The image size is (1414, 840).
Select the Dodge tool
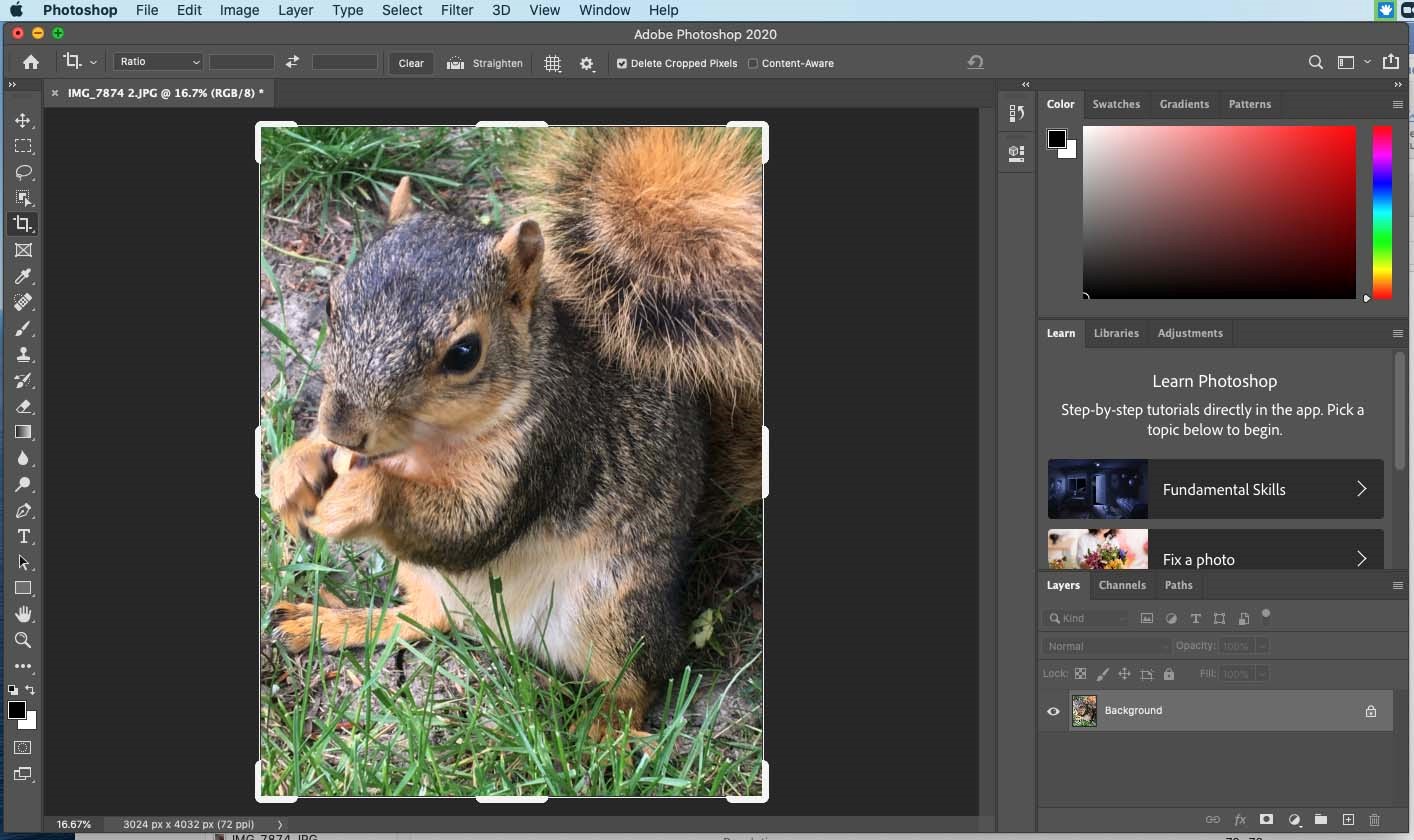coord(23,484)
